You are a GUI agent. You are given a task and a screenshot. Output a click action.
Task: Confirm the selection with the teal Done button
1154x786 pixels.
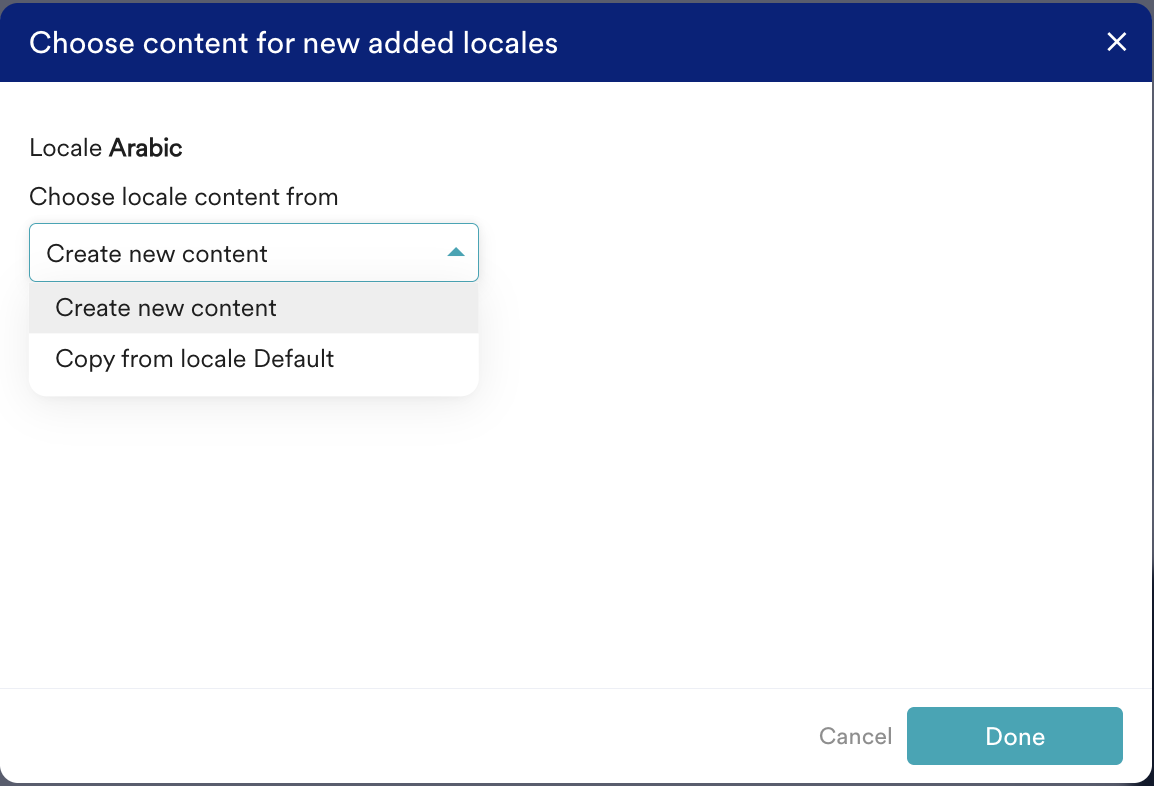(x=1014, y=737)
